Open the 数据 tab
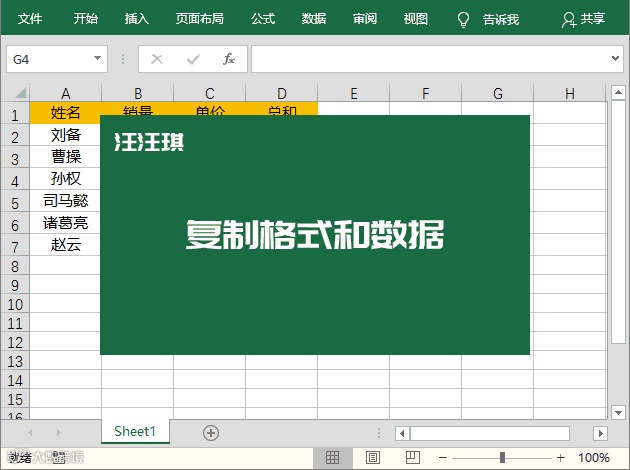630x470 pixels. pos(314,18)
